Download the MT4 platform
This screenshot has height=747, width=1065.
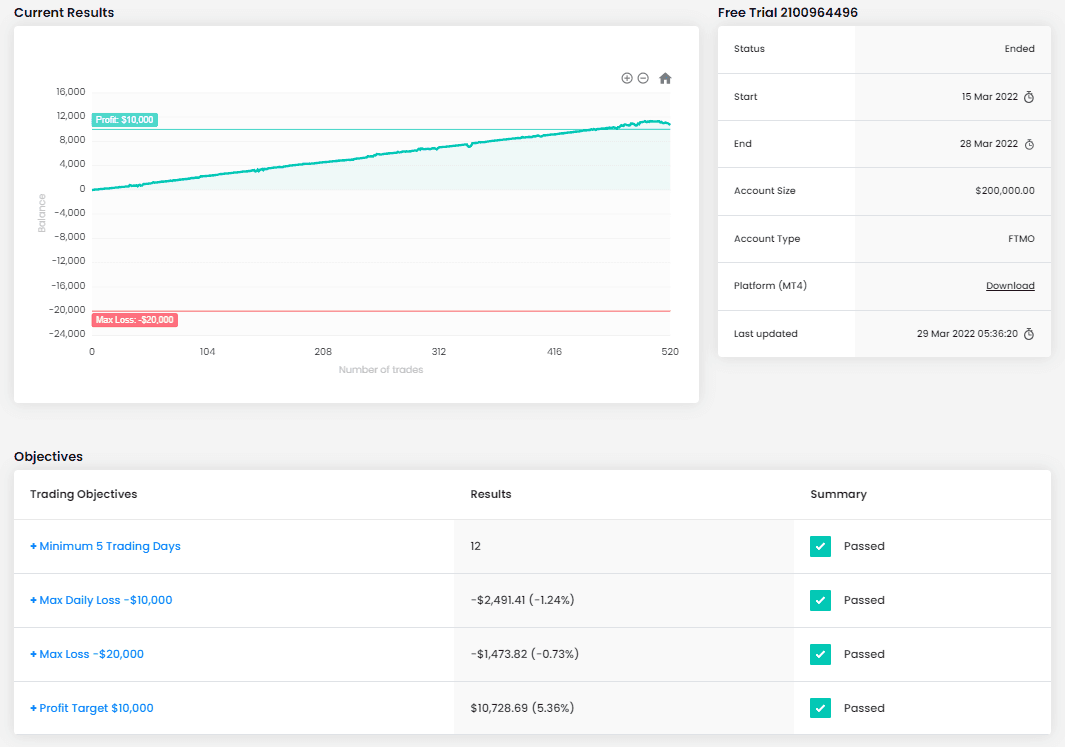pos(1010,286)
